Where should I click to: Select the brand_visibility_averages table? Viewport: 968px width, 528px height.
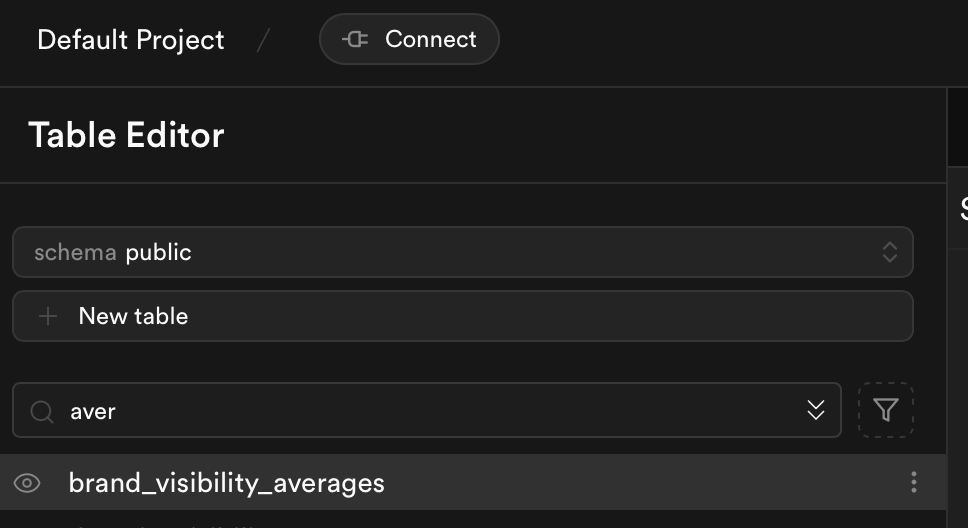pyautogui.click(x=226, y=484)
